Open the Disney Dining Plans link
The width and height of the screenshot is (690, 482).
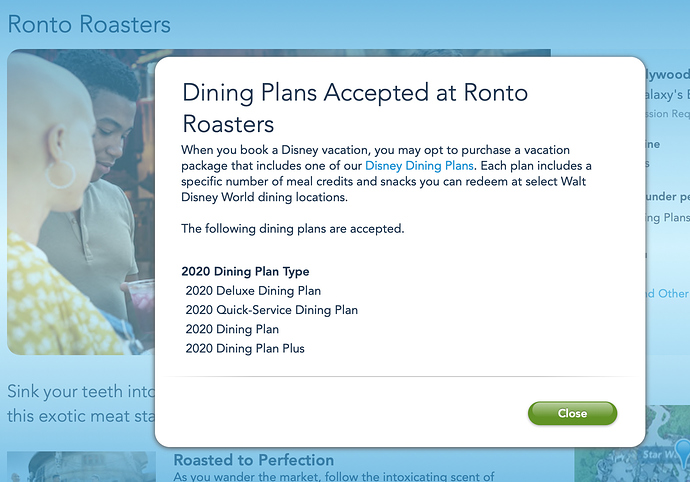pos(419,166)
